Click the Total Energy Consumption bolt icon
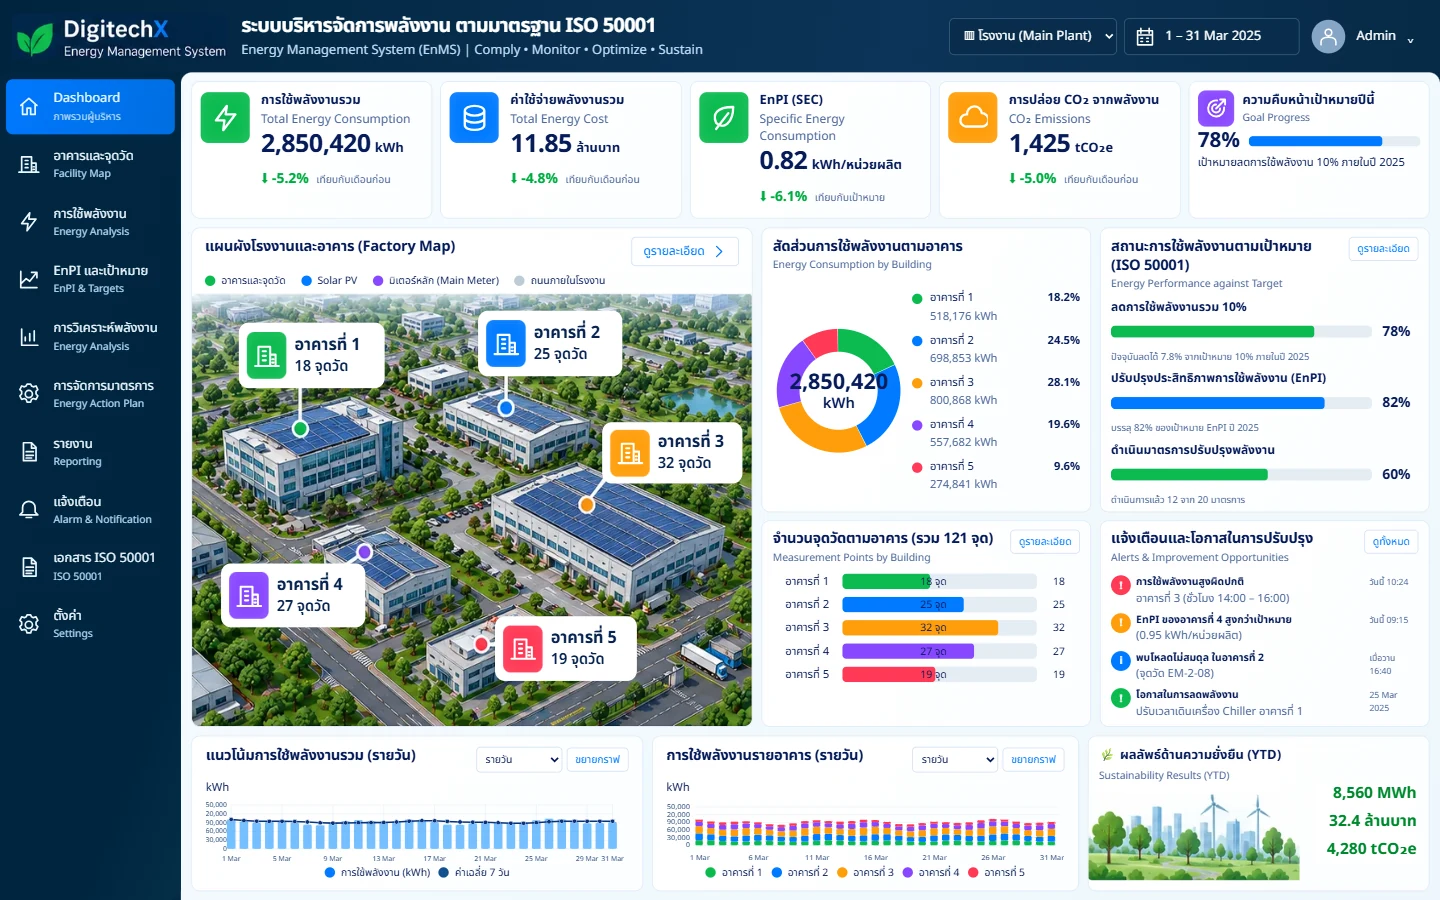This screenshot has width=1440, height=900. coord(226,118)
